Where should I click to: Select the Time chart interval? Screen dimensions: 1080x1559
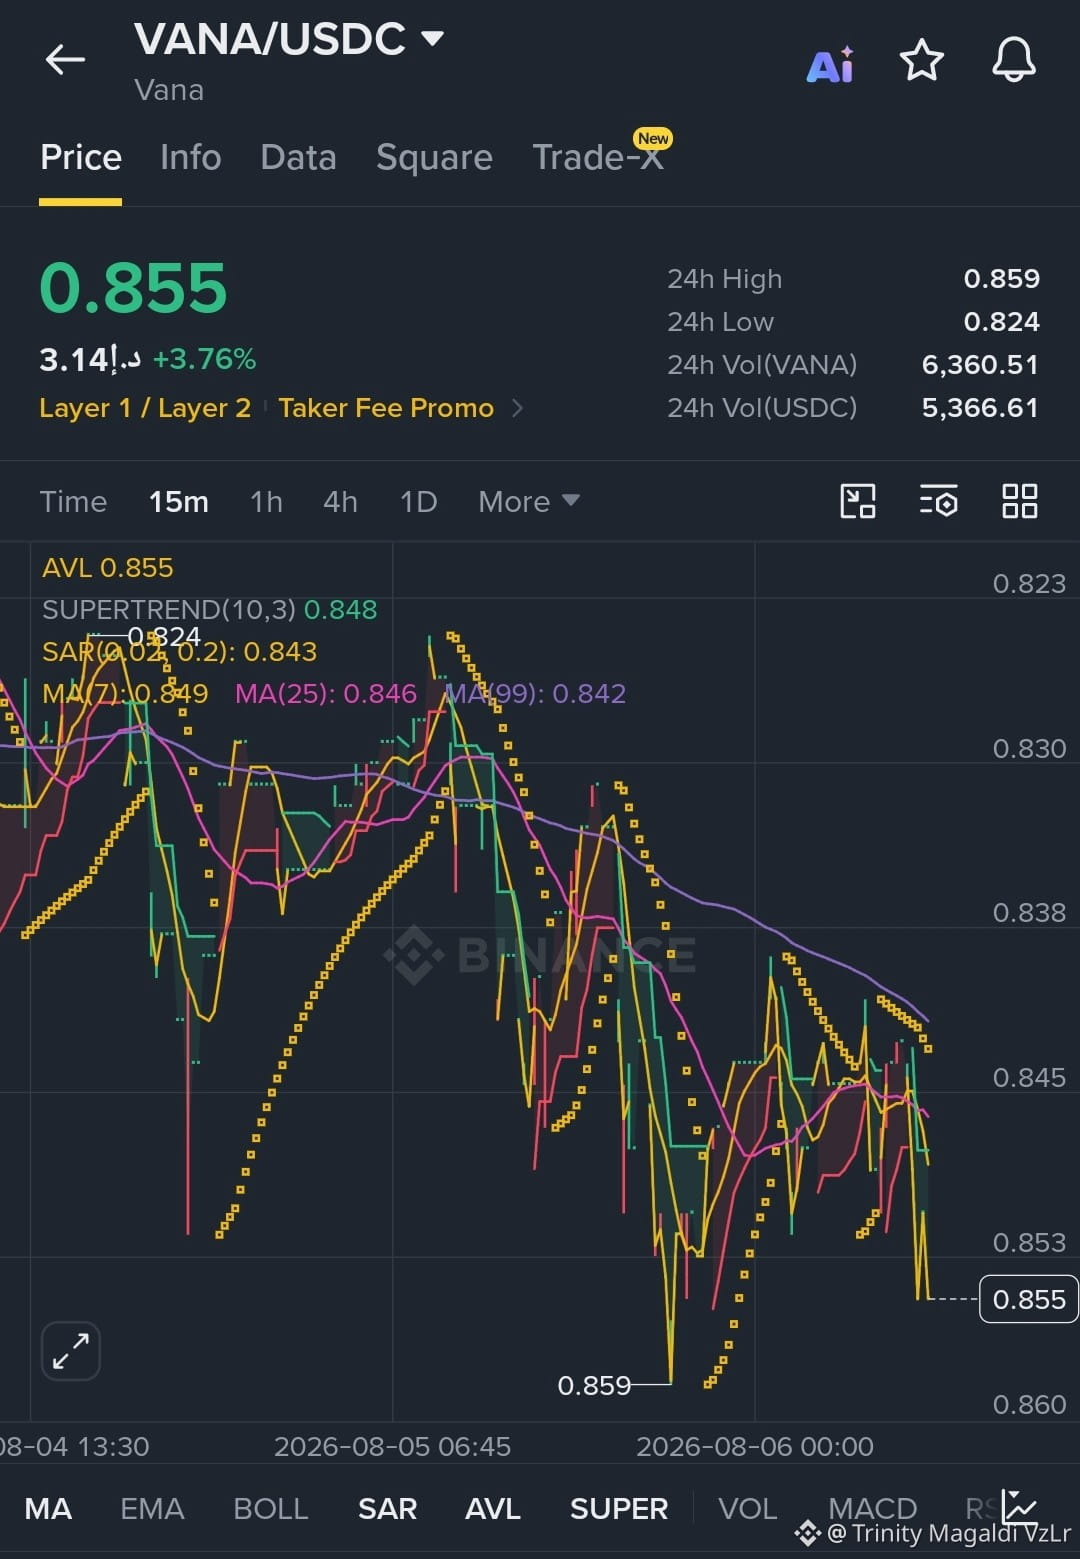click(73, 501)
